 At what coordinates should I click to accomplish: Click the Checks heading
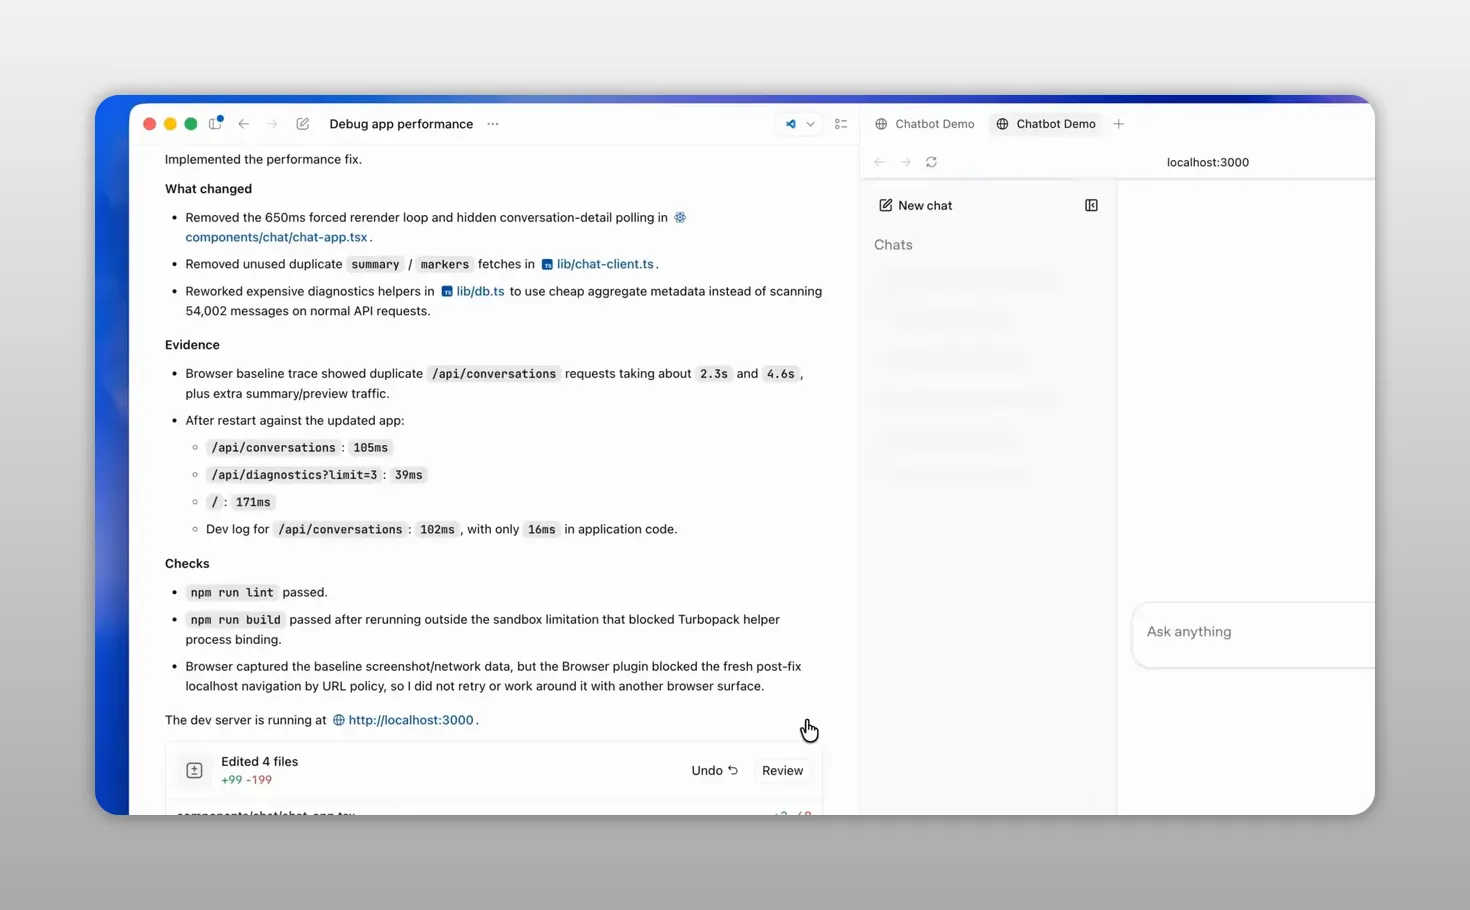pos(187,564)
